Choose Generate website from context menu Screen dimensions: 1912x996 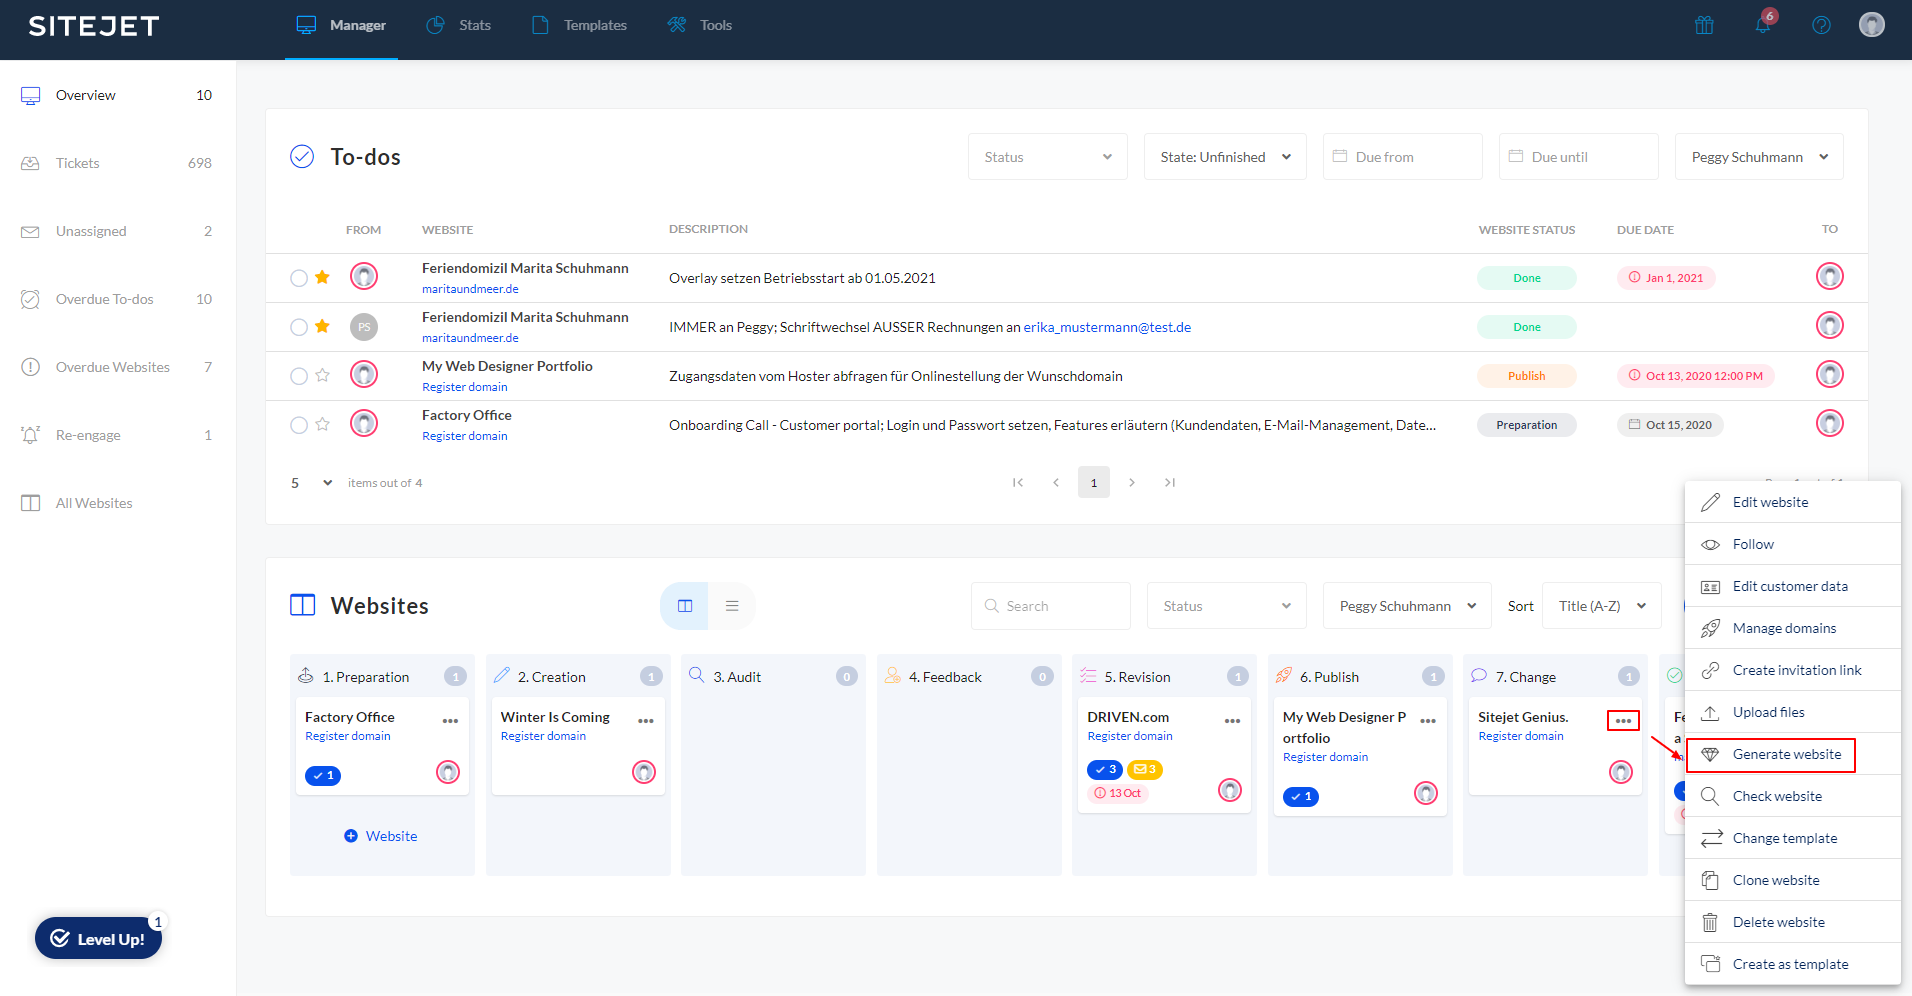pos(1786,755)
